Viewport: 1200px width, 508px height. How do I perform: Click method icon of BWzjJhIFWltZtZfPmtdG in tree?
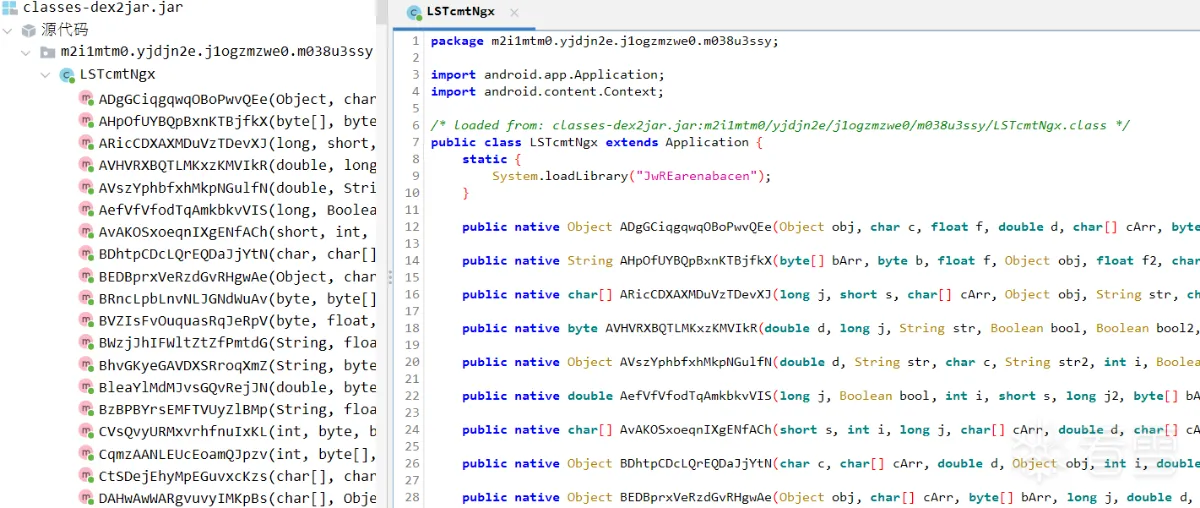(86, 343)
